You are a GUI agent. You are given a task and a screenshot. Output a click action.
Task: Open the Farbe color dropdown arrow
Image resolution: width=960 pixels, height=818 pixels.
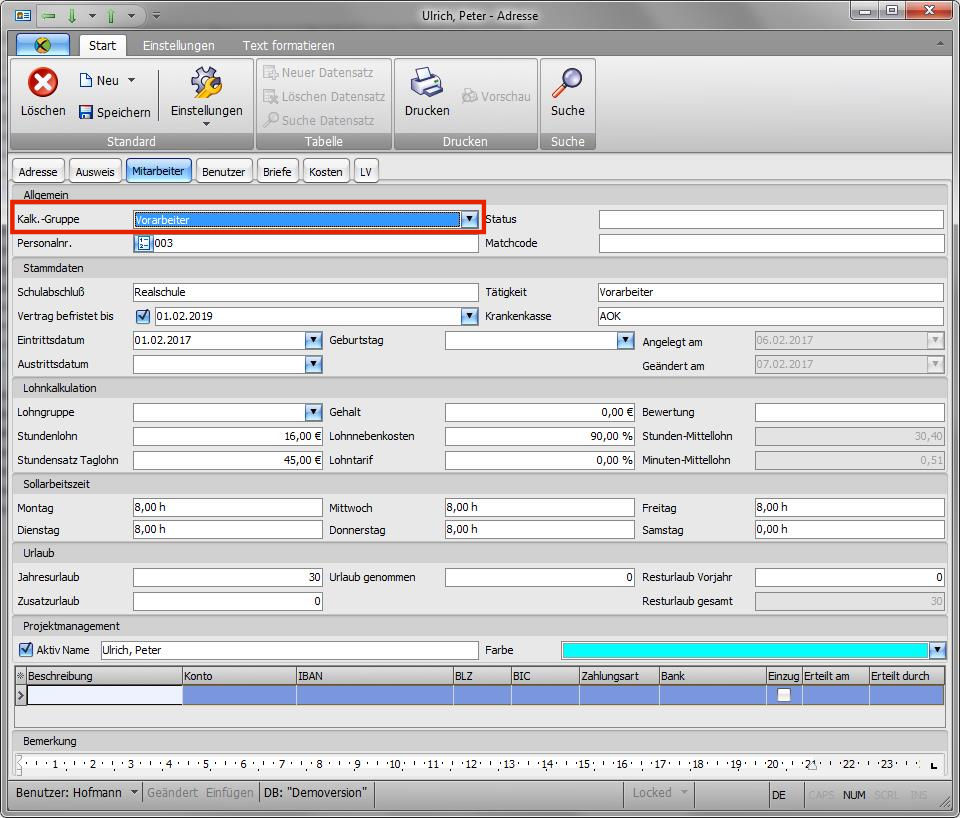[937, 650]
